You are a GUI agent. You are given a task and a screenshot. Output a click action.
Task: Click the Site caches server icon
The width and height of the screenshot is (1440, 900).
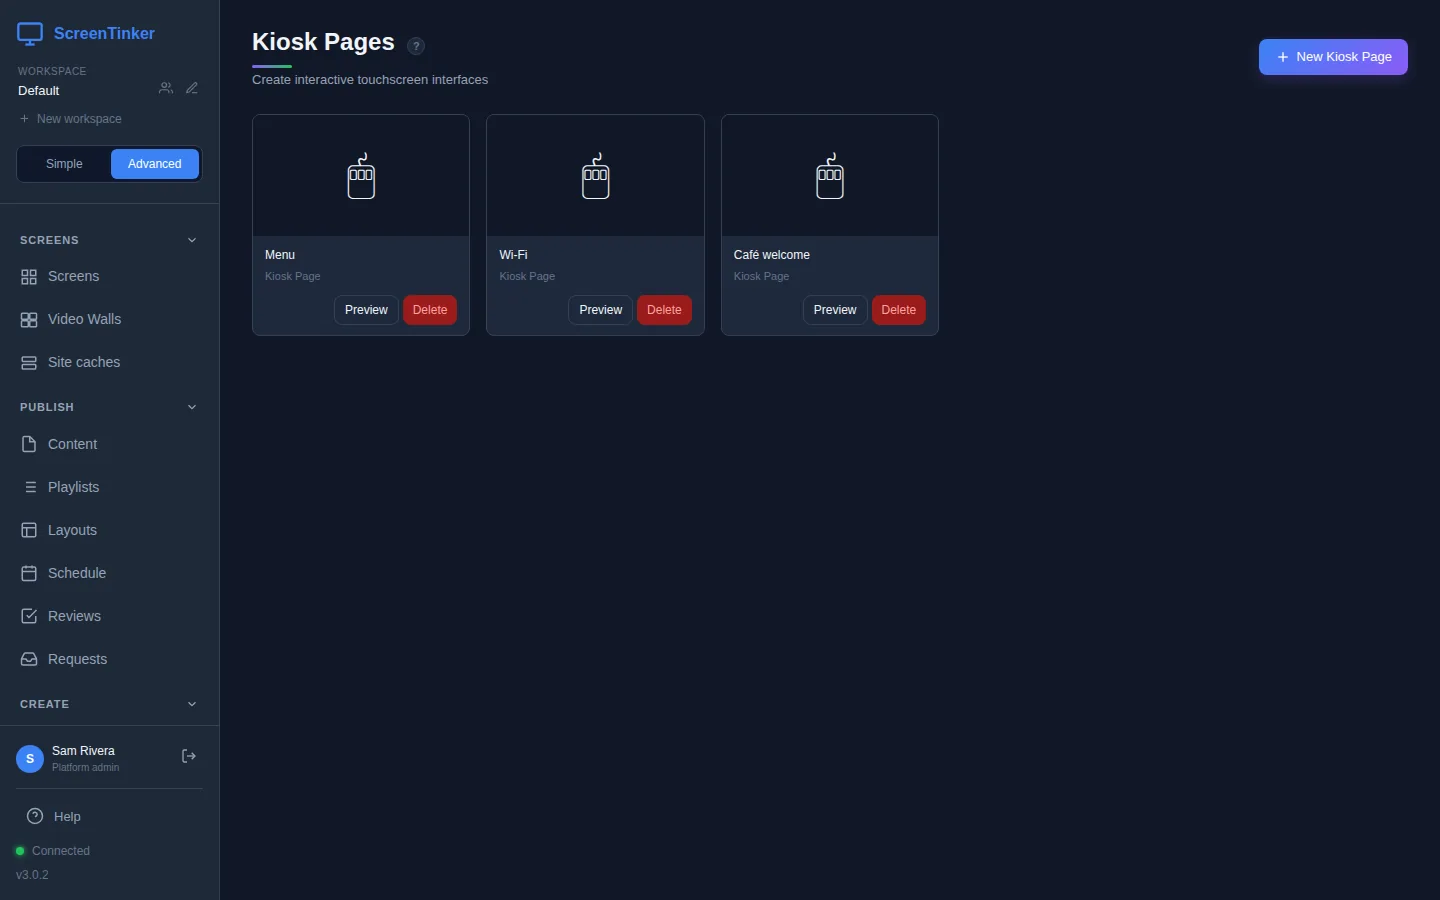pyautogui.click(x=29, y=363)
